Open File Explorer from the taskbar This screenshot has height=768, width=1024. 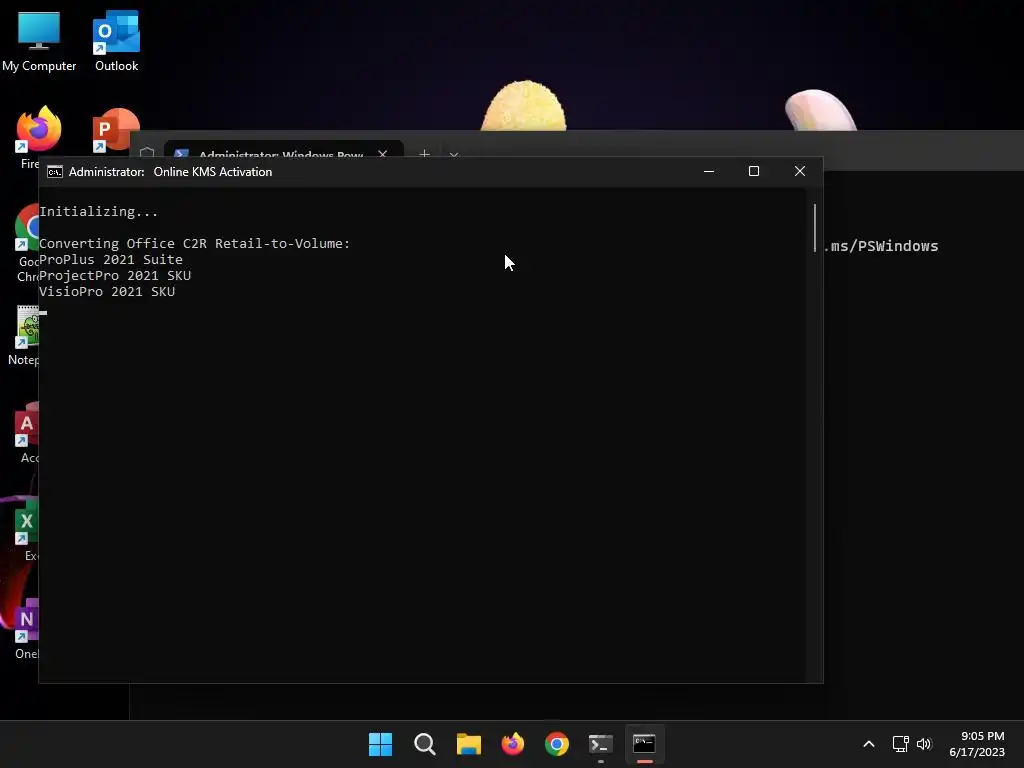(x=468, y=744)
